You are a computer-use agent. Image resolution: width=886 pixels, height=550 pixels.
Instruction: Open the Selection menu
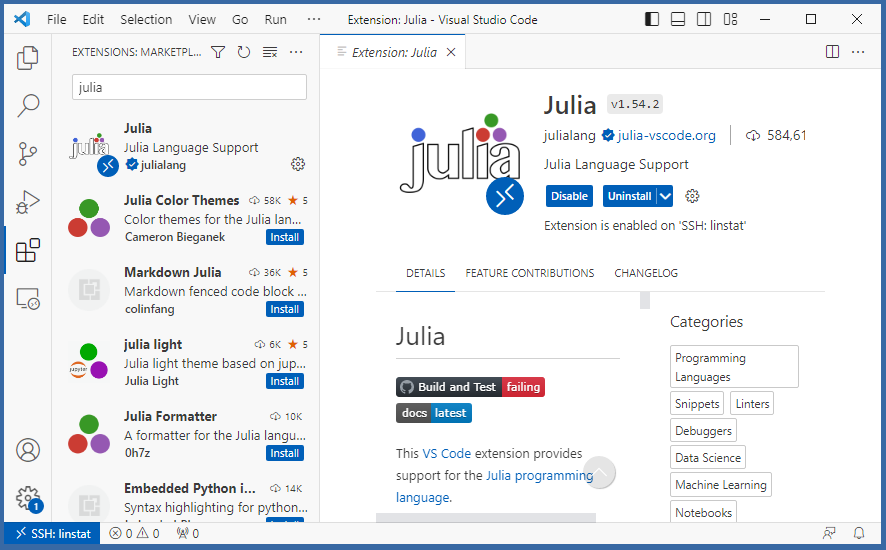[x=146, y=19]
